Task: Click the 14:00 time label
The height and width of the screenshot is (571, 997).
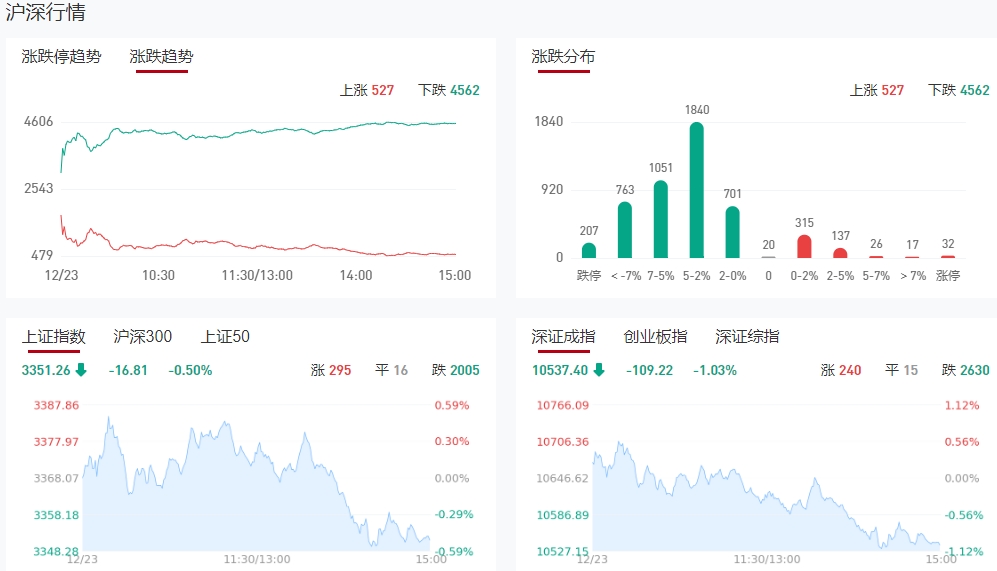Action: coord(356,275)
